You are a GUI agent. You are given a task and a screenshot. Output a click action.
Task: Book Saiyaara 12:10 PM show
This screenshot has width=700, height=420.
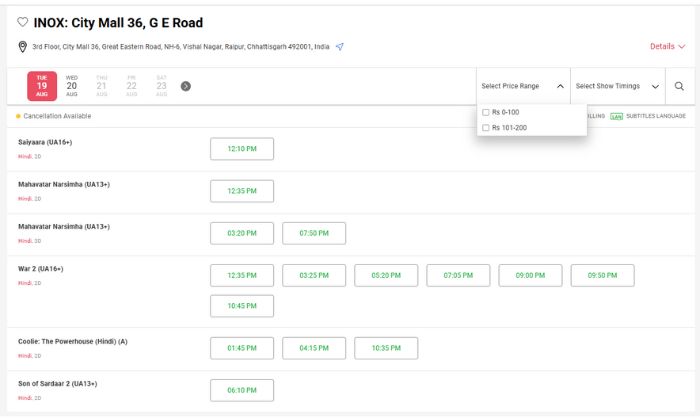coord(242,149)
